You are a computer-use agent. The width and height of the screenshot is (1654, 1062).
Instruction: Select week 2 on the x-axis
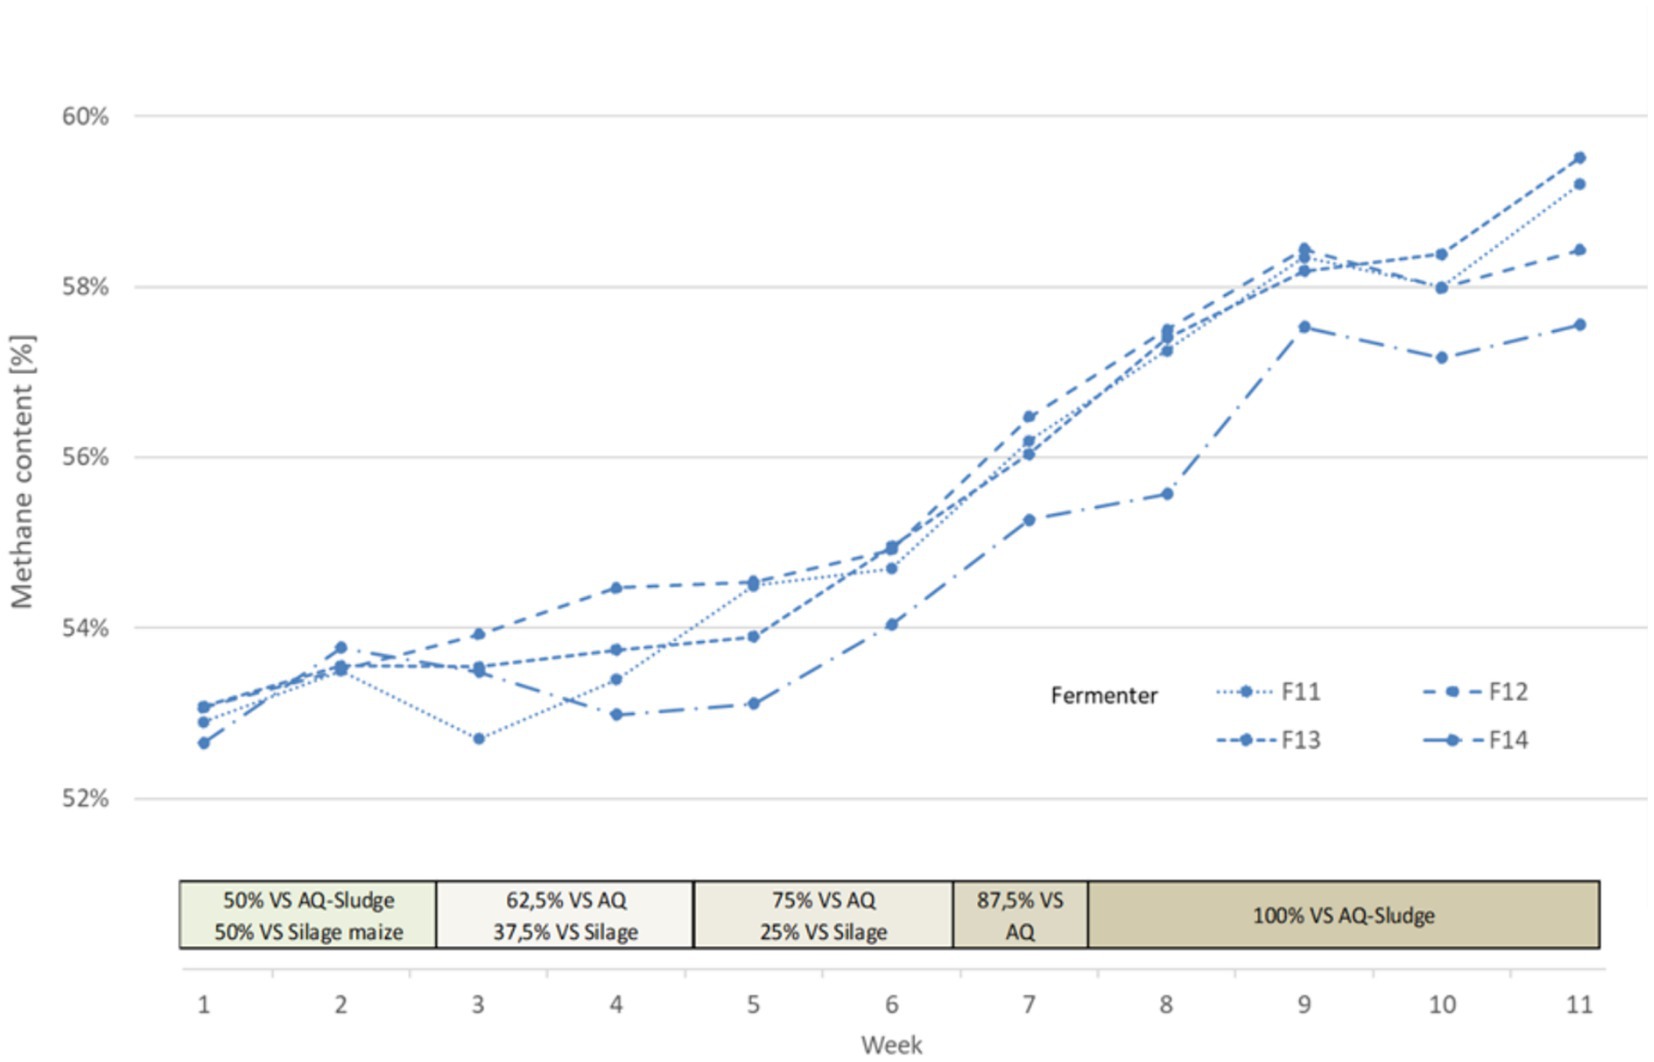(341, 1004)
